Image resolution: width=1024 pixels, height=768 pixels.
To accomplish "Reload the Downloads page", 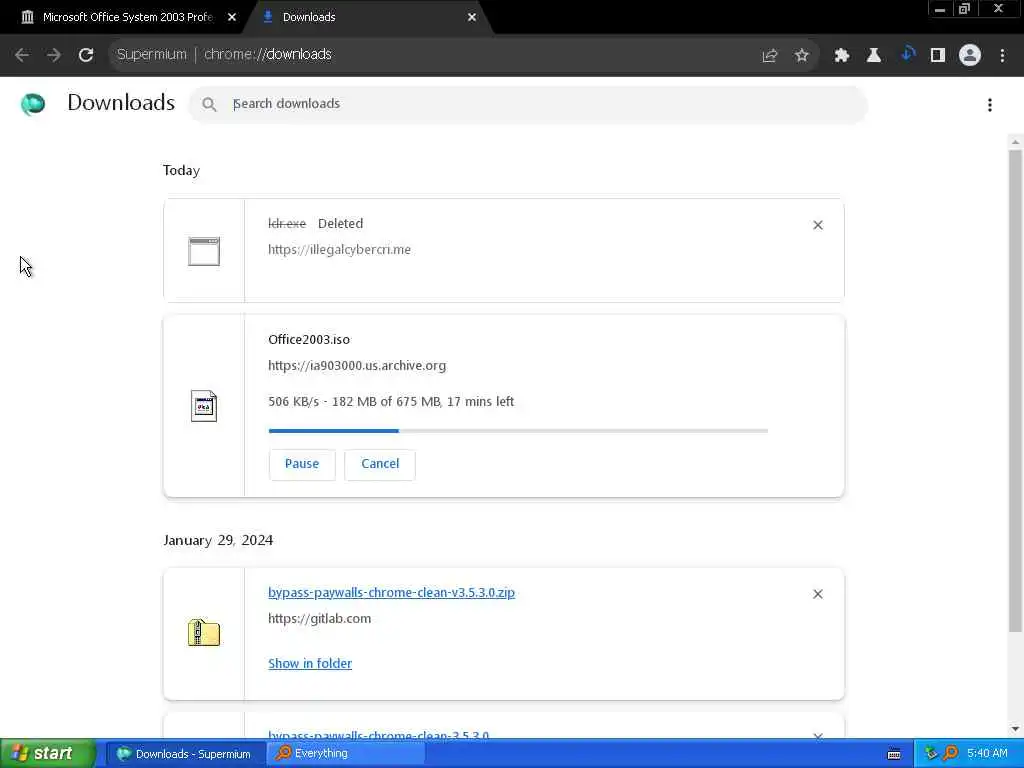I will (x=86, y=55).
